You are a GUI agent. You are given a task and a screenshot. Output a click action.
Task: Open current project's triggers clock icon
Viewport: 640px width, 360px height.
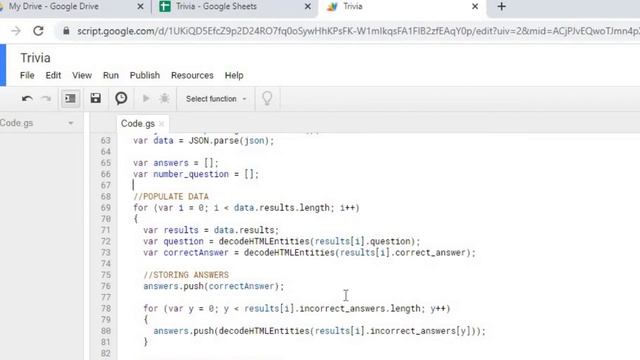[121, 98]
